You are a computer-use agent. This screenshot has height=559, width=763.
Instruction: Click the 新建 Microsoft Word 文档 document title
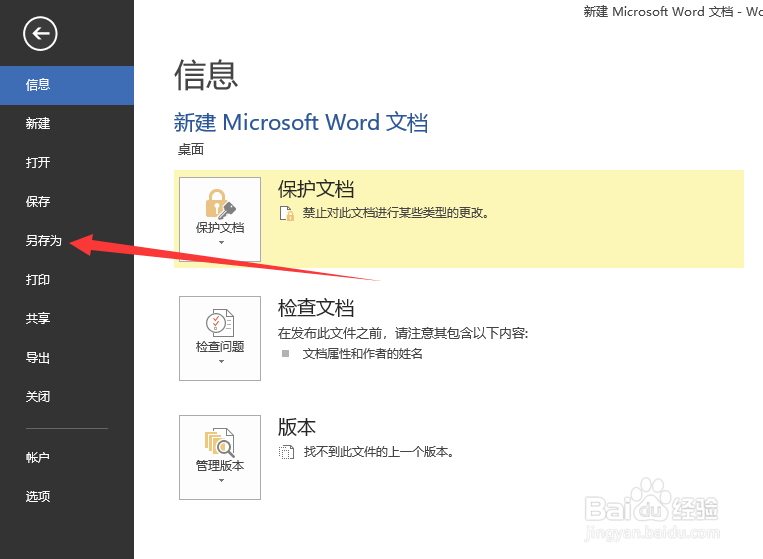tap(301, 122)
